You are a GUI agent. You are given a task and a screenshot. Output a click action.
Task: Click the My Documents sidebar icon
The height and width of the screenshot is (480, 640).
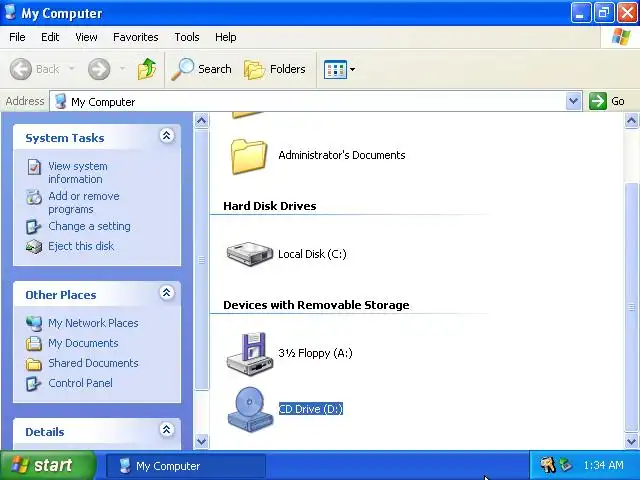point(34,344)
